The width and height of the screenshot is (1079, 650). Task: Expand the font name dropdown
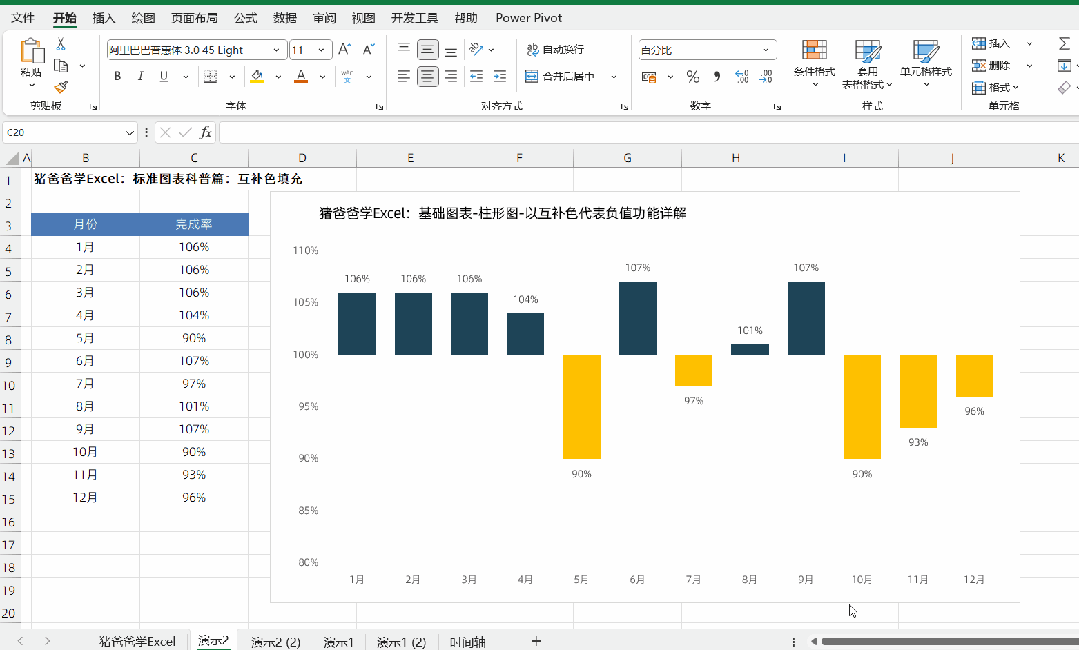[276, 50]
